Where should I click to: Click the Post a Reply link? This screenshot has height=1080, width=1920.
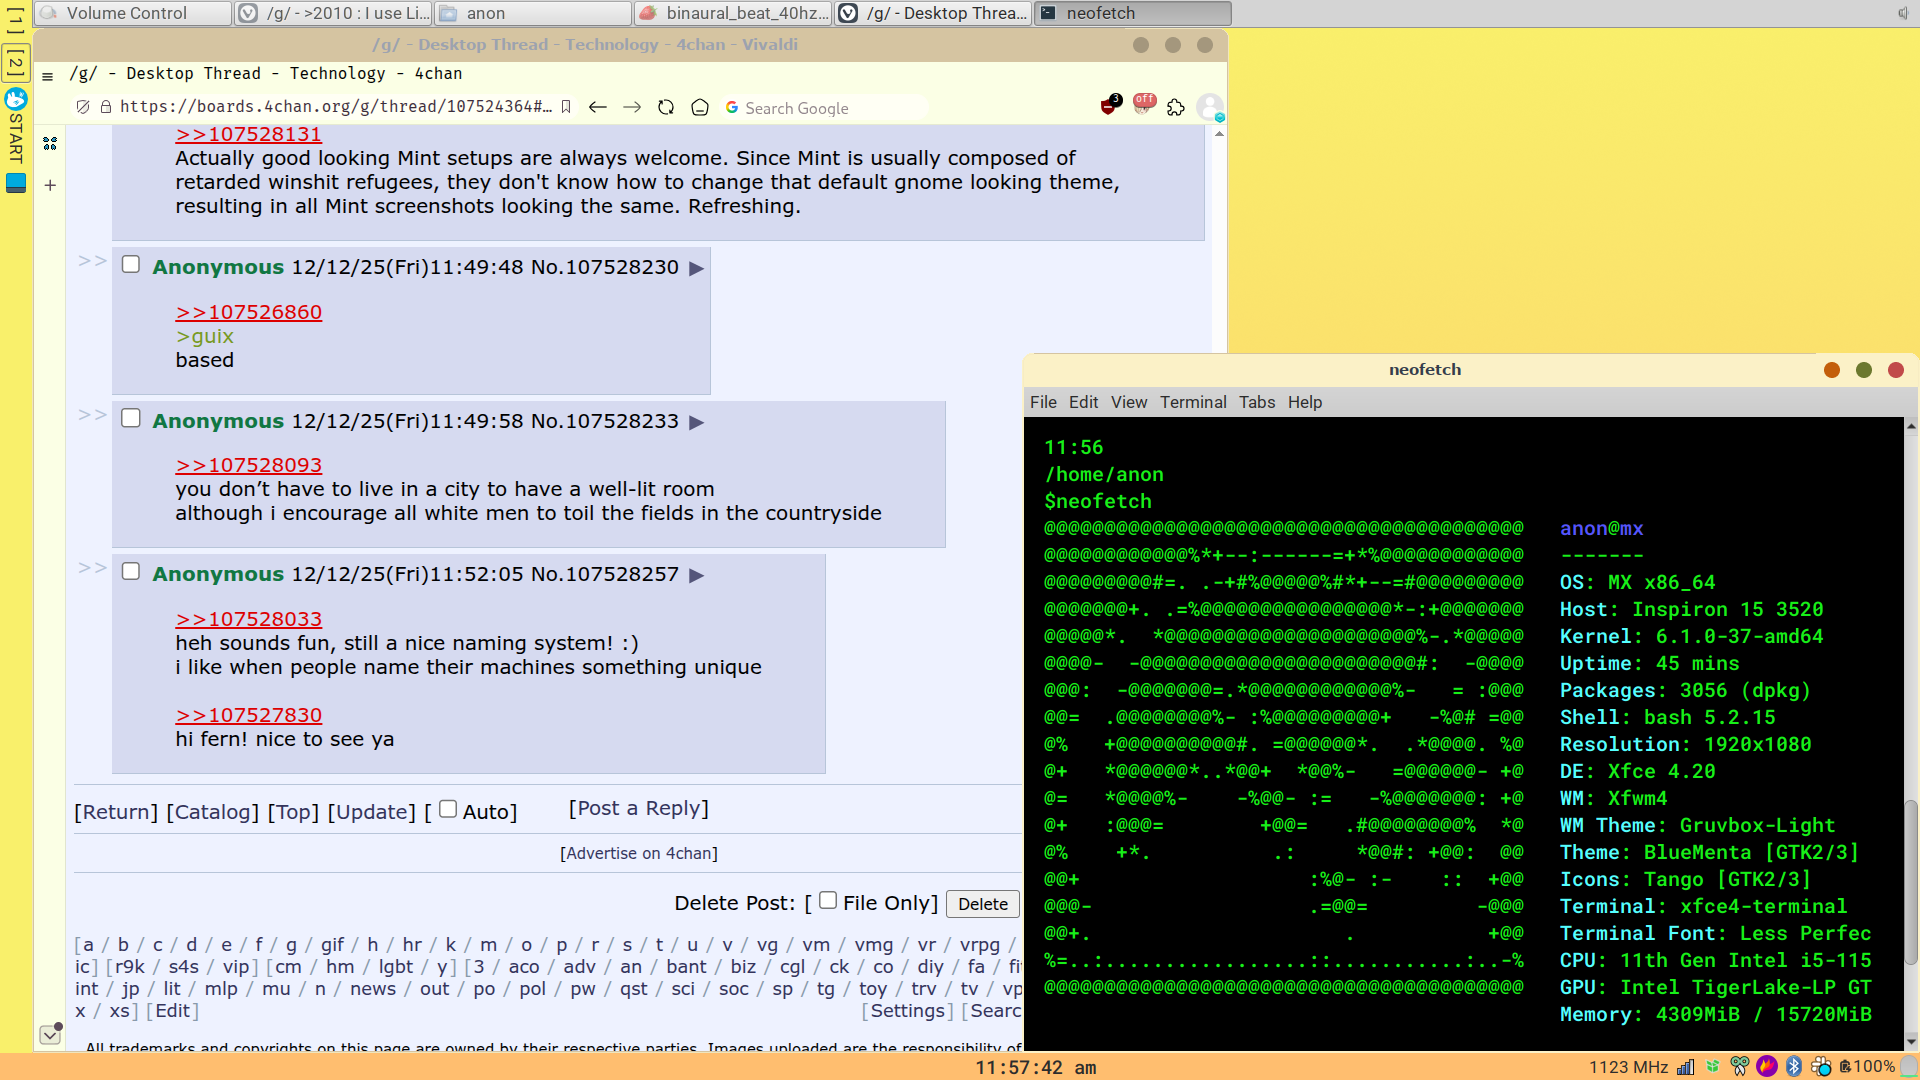(638, 808)
